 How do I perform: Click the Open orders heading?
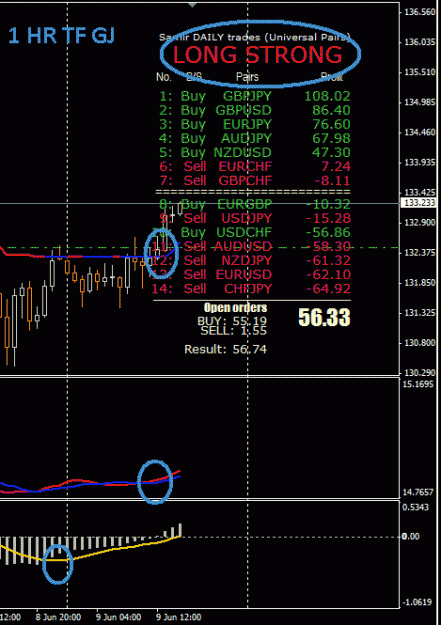point(235,308)
